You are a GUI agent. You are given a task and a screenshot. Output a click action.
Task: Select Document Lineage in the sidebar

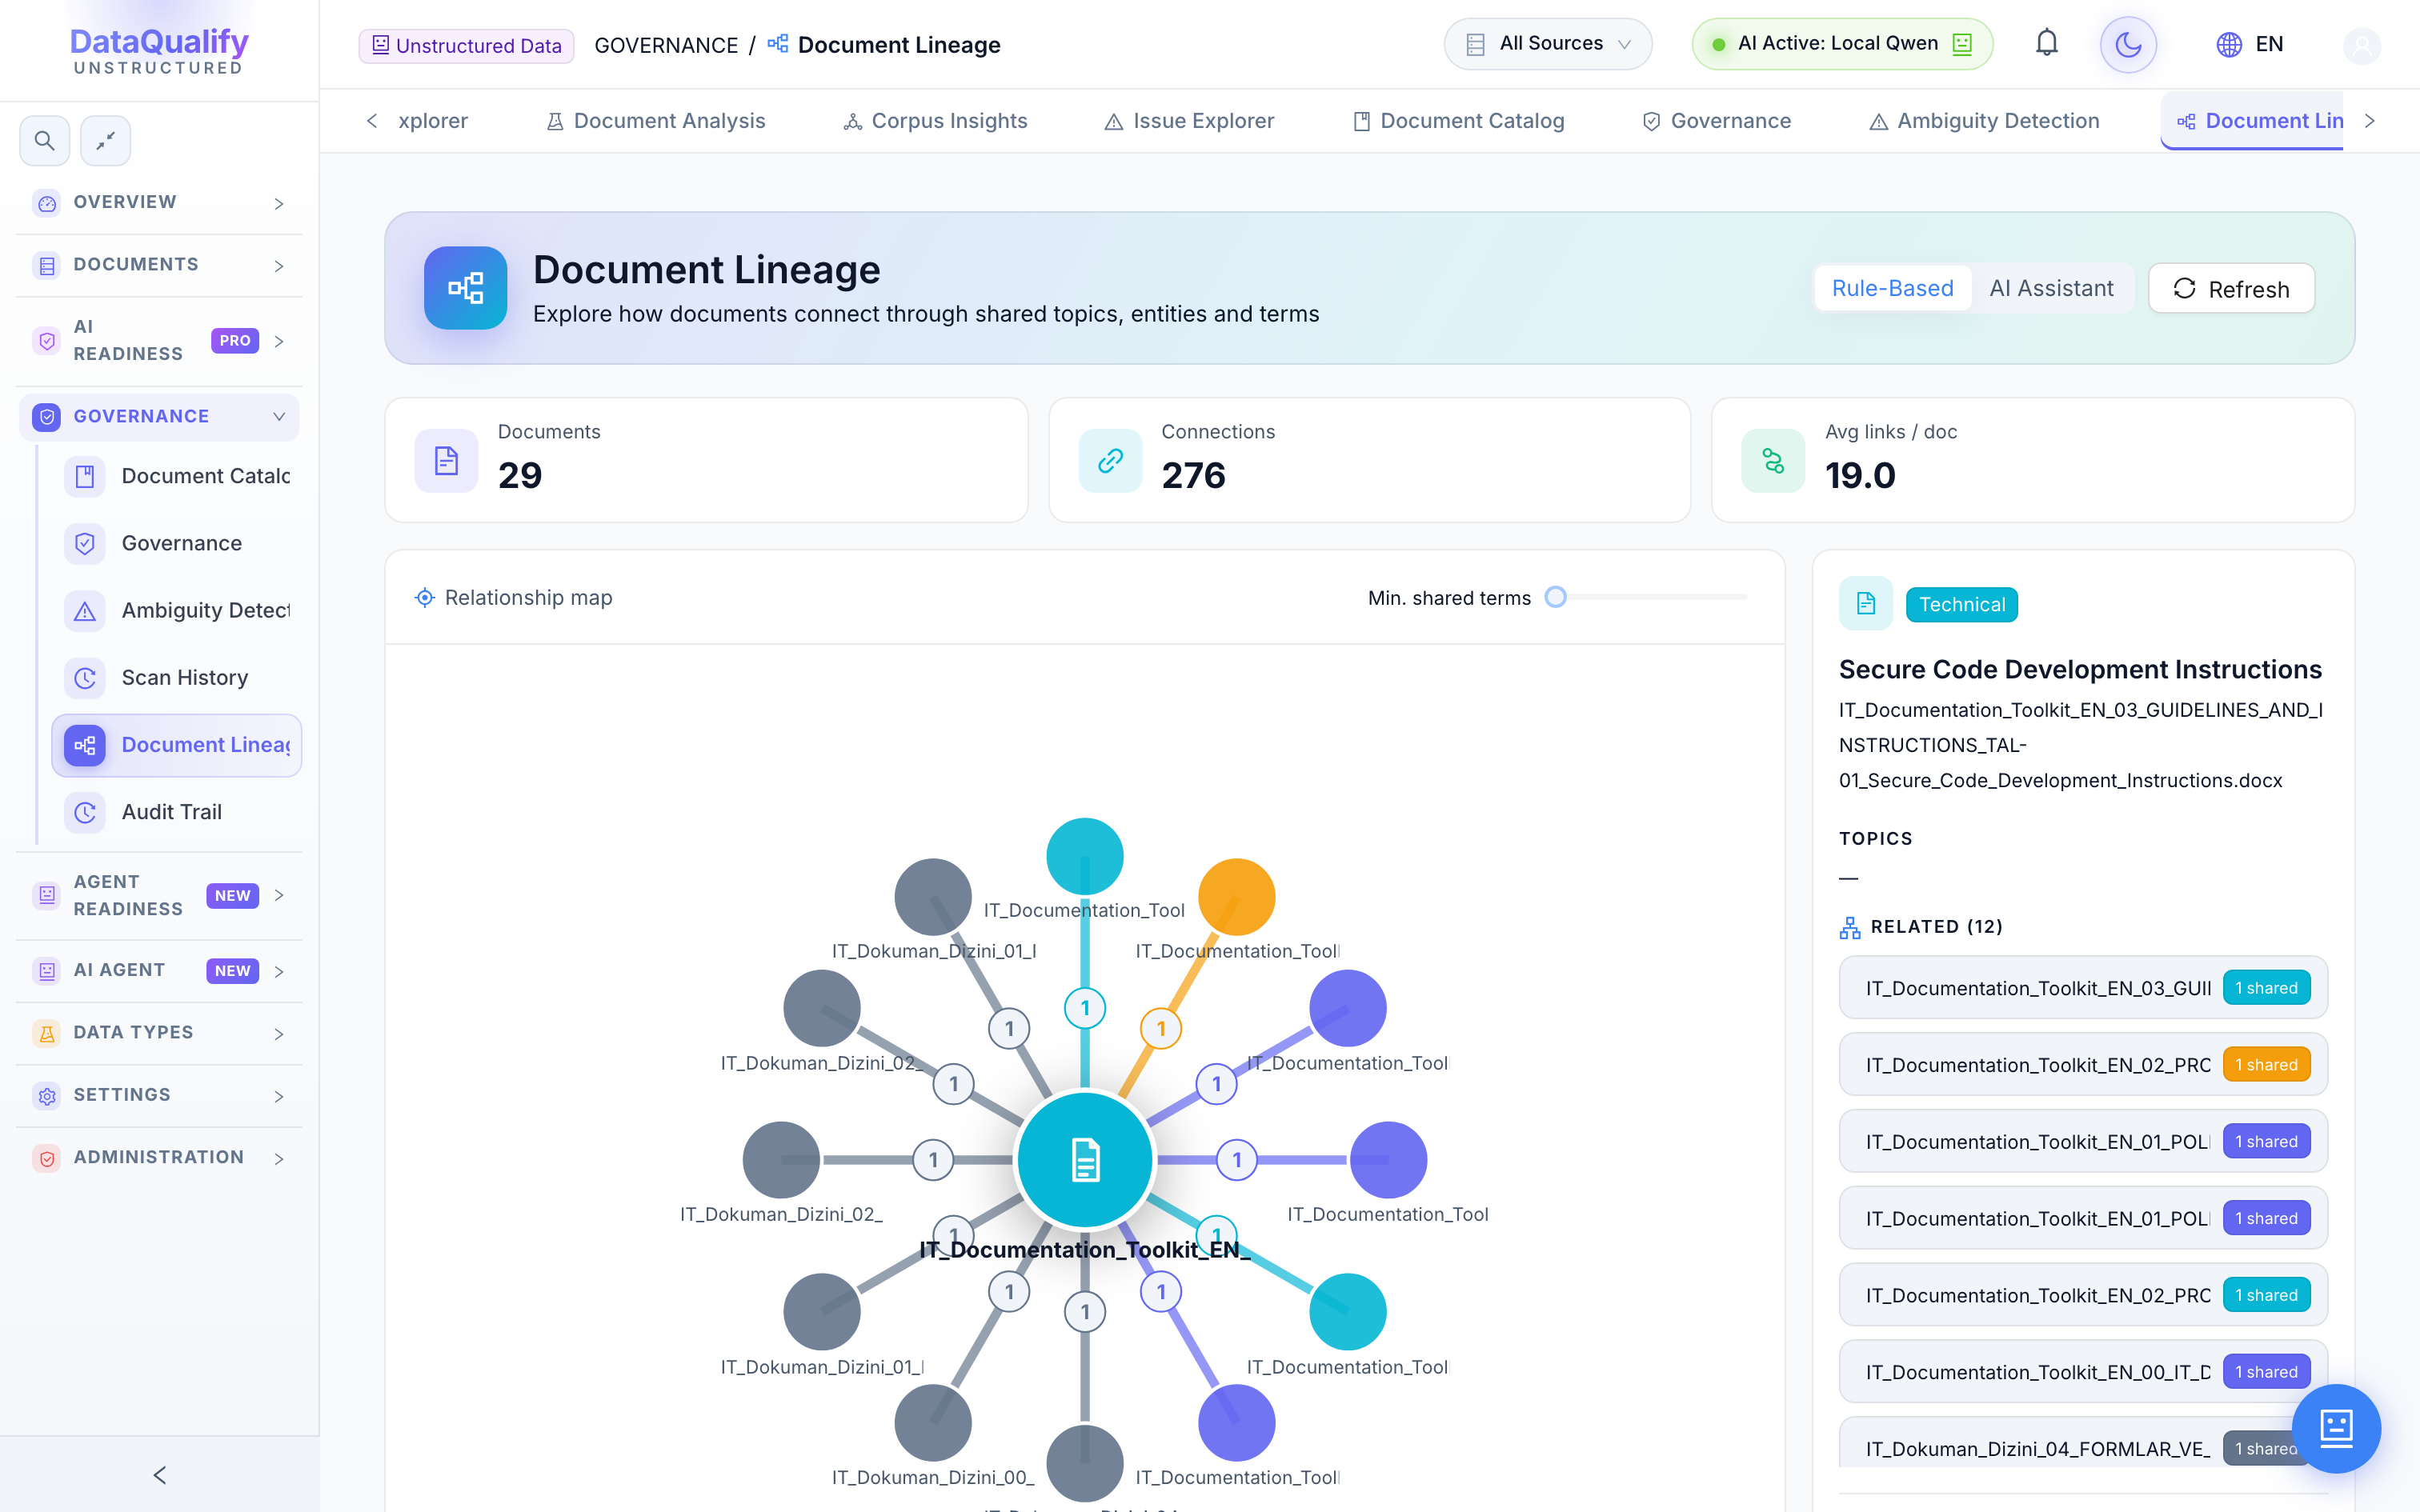[x=177, y=745]
